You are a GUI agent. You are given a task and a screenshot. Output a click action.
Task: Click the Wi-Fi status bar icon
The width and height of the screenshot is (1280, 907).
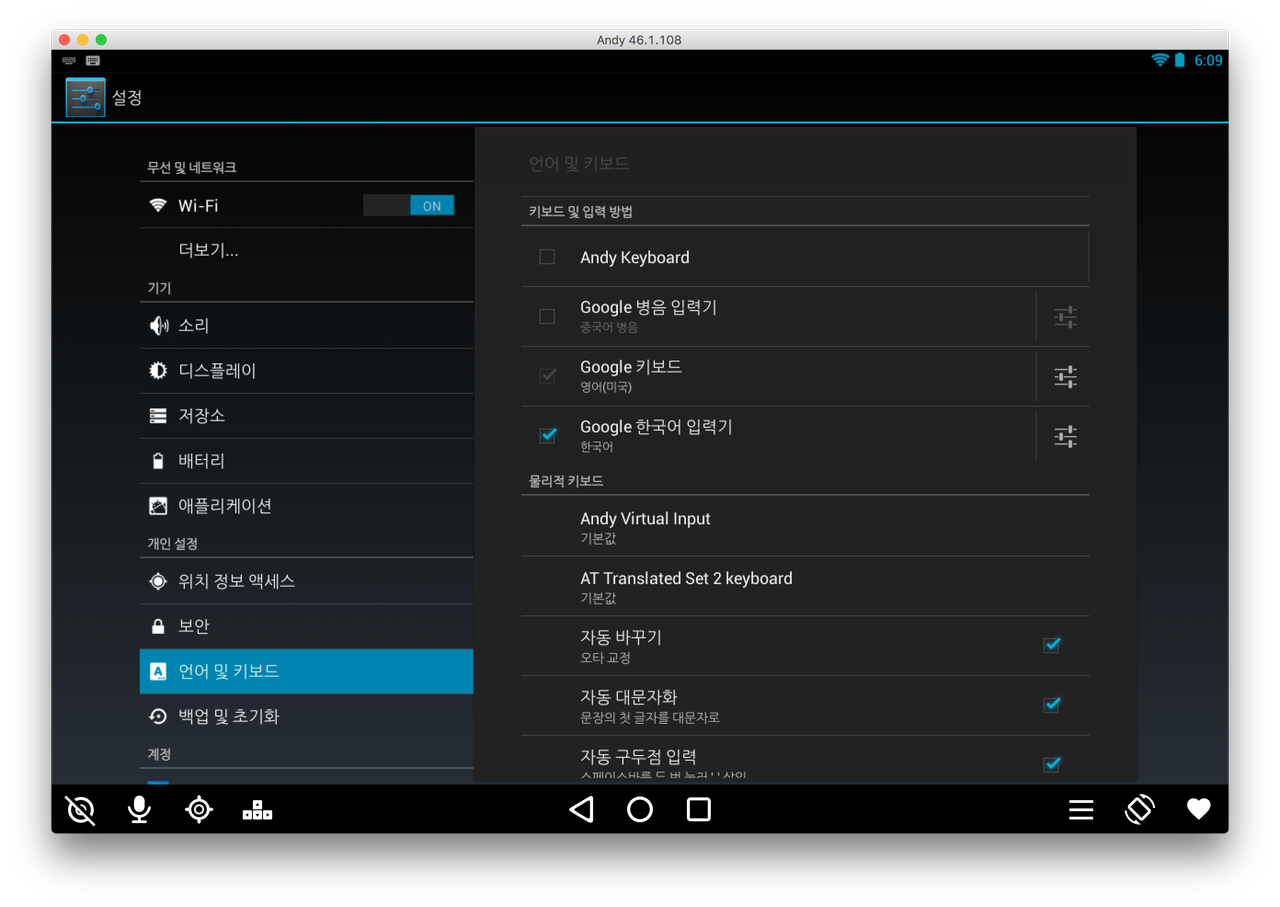[x=1160, y=60]
